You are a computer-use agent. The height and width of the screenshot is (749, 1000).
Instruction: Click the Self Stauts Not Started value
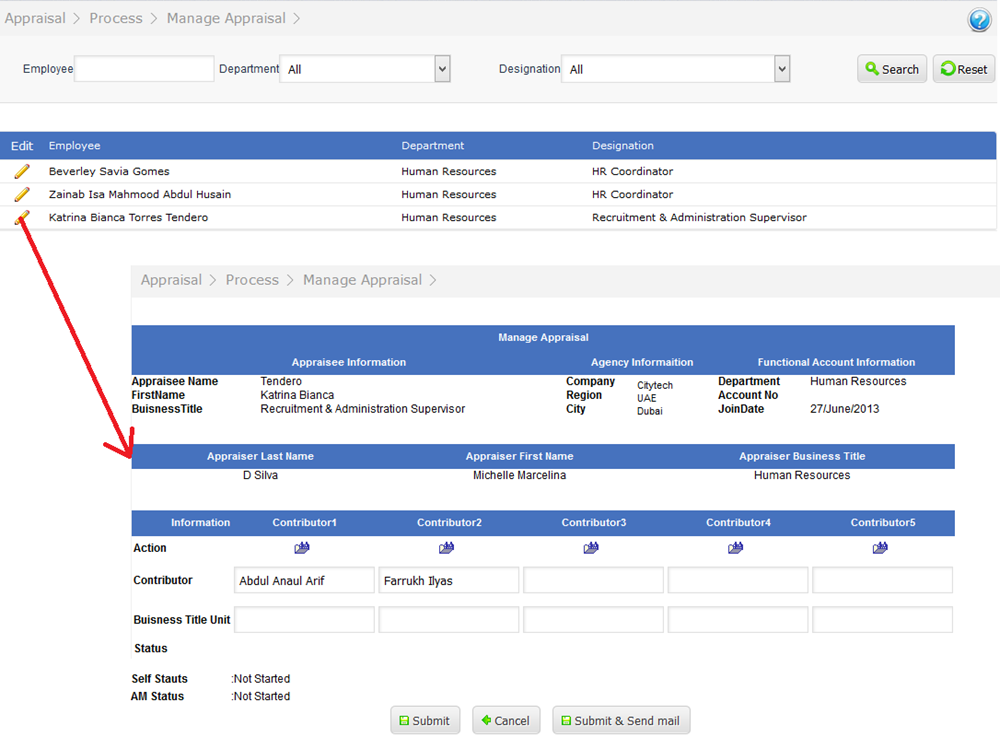click(261, 679)
